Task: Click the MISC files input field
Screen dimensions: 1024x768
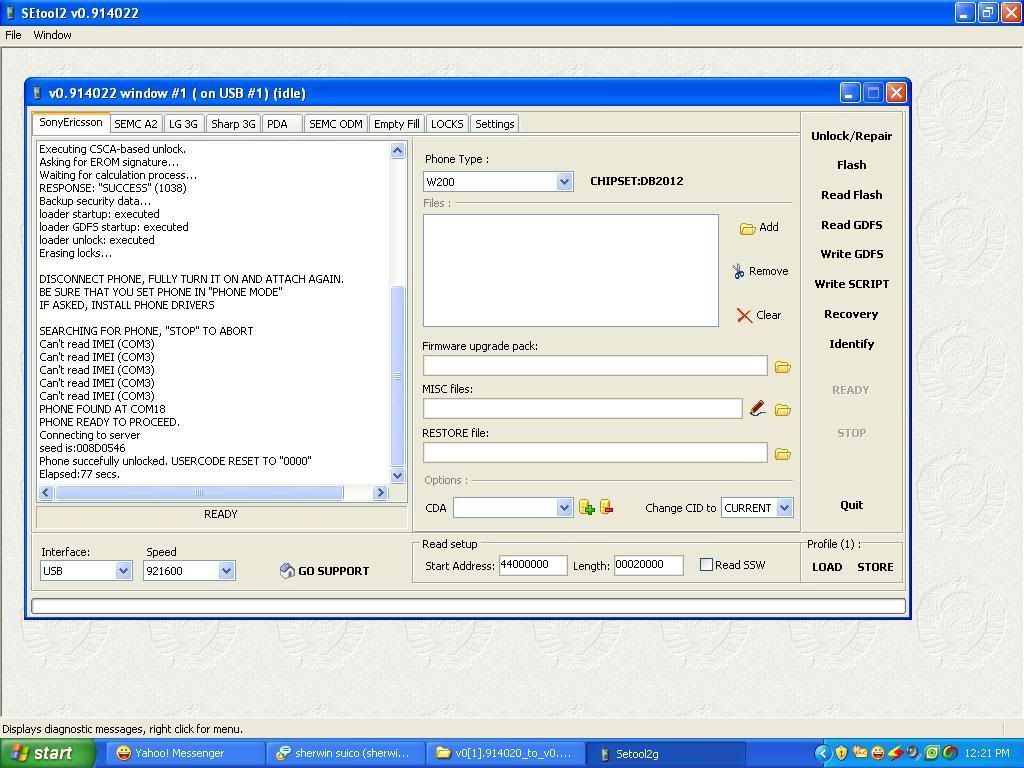Action: coord(583,409)
